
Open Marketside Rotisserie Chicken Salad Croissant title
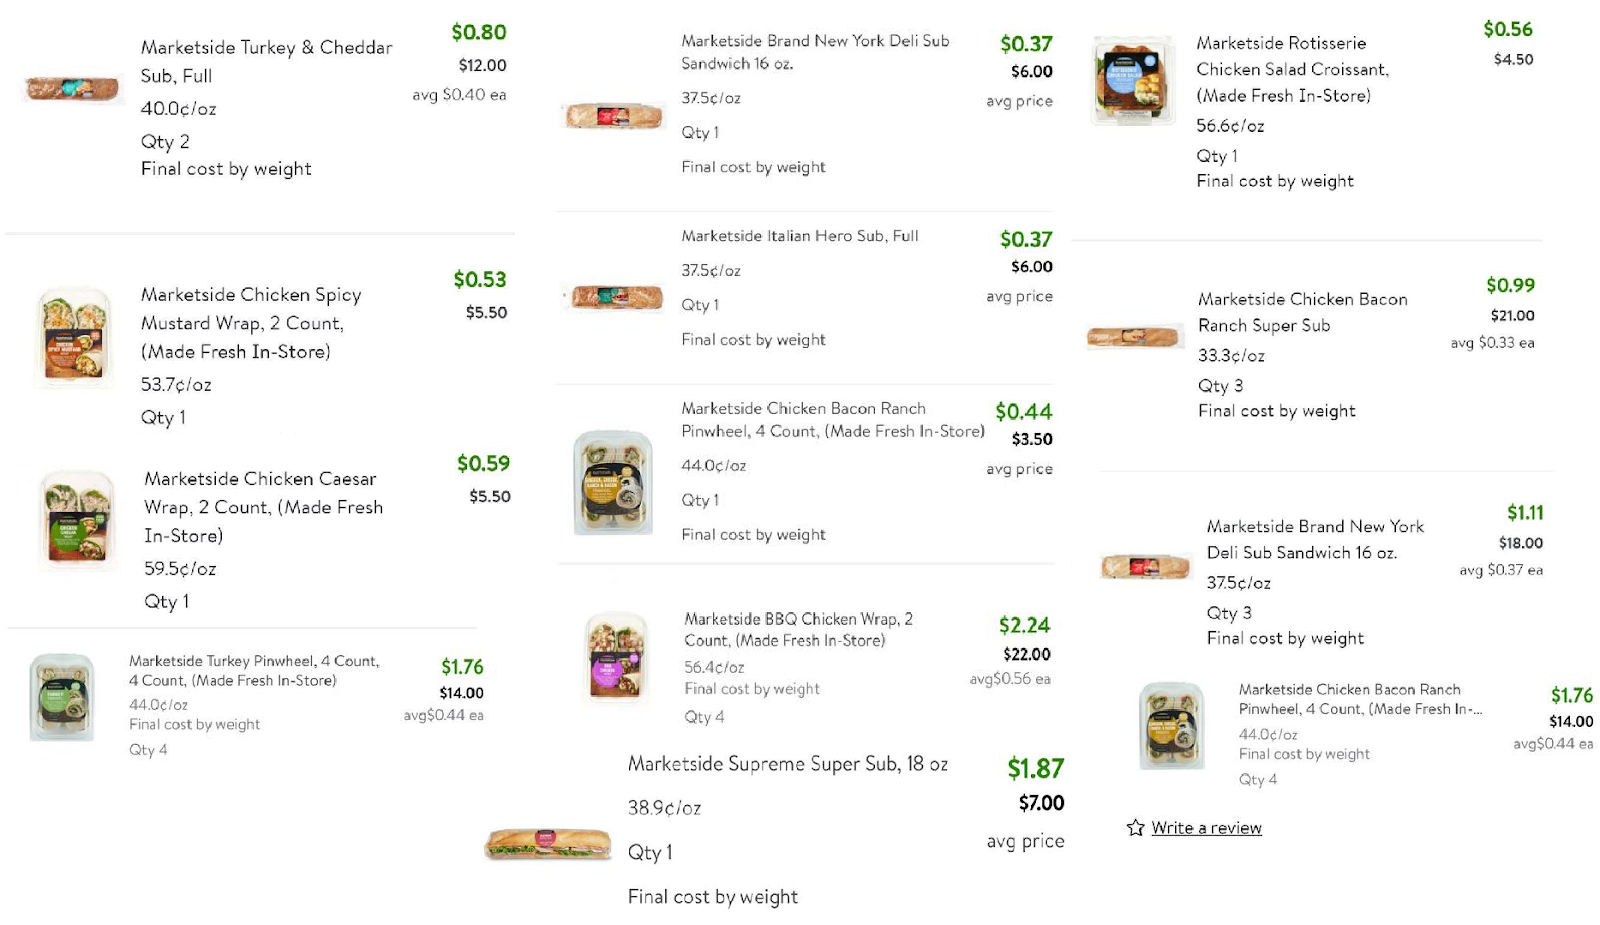click(1292, 69)
